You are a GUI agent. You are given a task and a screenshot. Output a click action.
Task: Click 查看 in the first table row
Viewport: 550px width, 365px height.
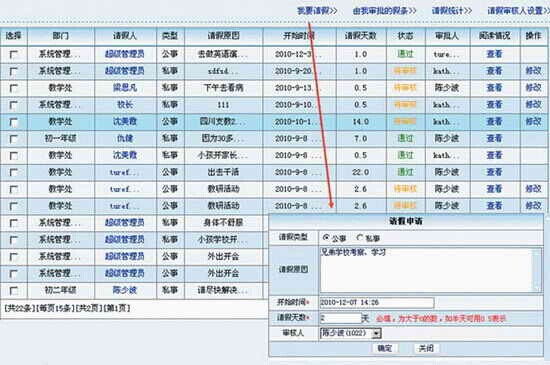495,54
